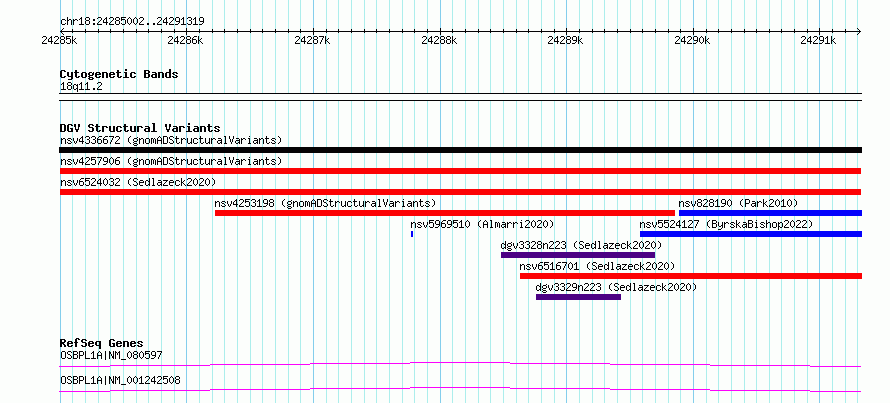Click the blue nsv5524127 ByrskaBishop2022 bar

click(x=751, y=234)
